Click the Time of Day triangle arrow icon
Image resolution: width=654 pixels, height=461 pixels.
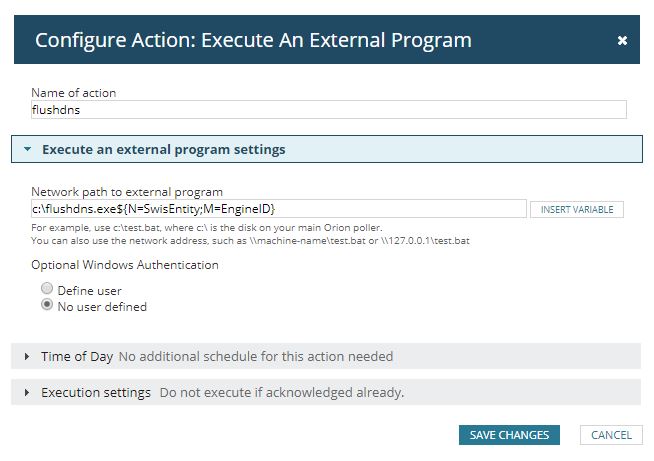[x=27, y=356]
